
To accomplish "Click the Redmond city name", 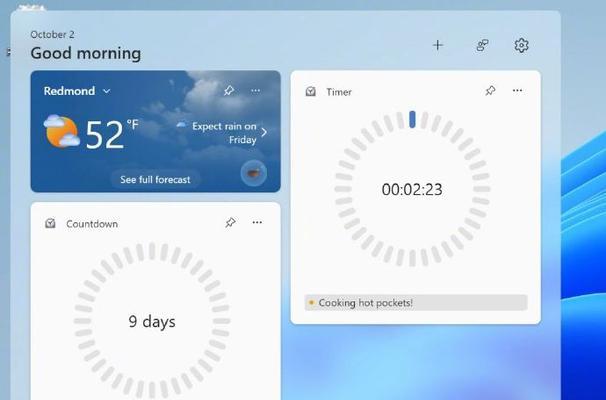I will [x=69, y=91].
